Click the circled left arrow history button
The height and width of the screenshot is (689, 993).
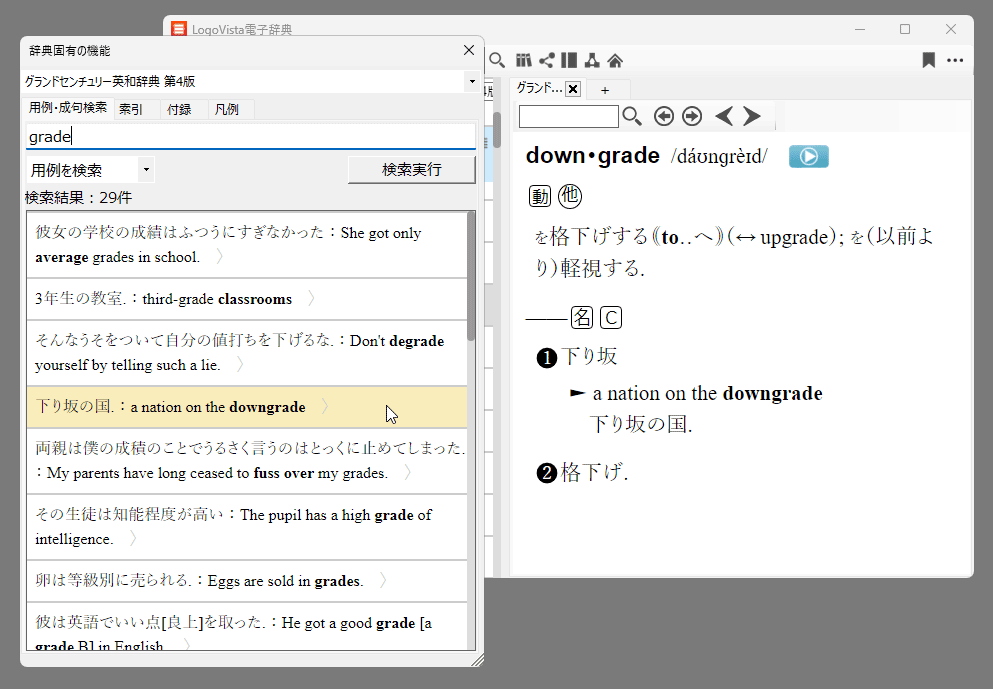pos(664,117)
